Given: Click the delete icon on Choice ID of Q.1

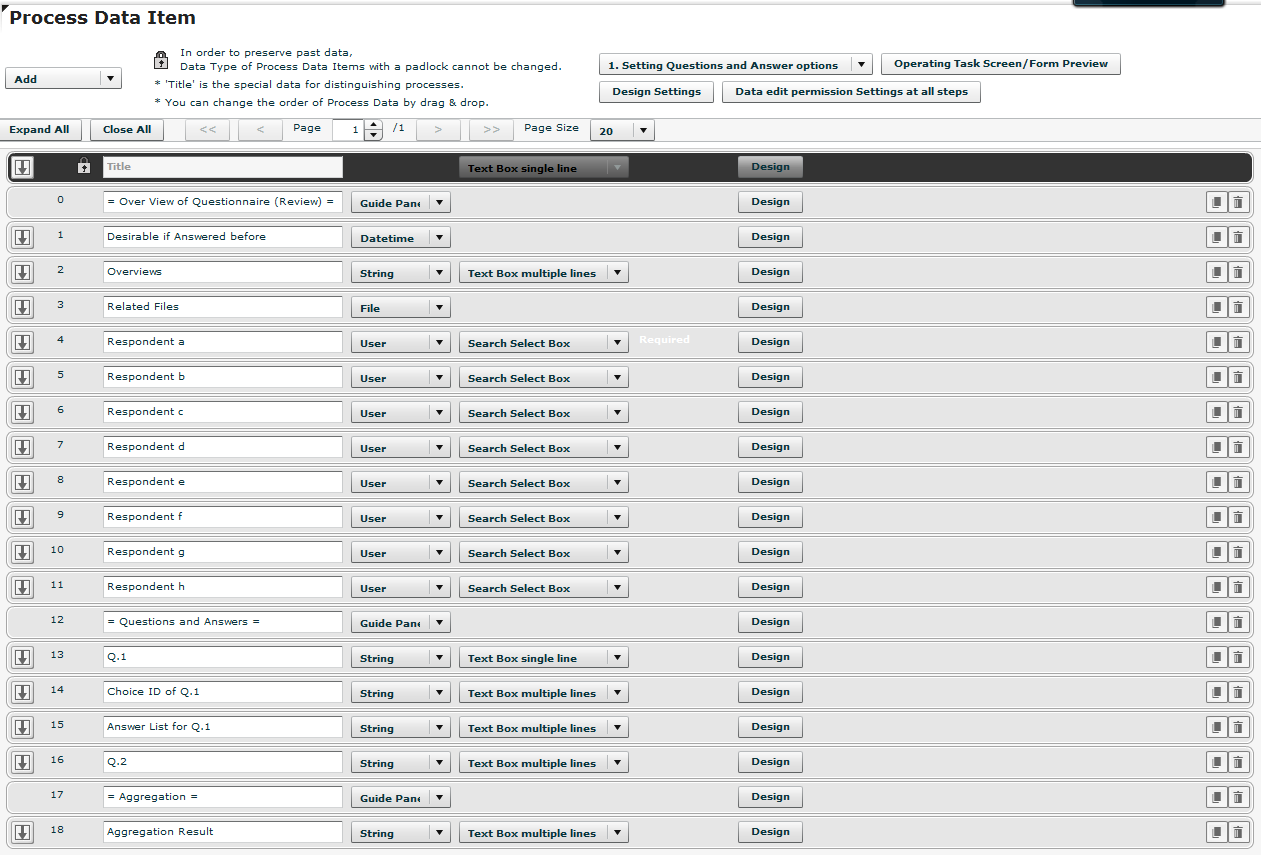Looking at the screenshot, I should point(1238,692).
